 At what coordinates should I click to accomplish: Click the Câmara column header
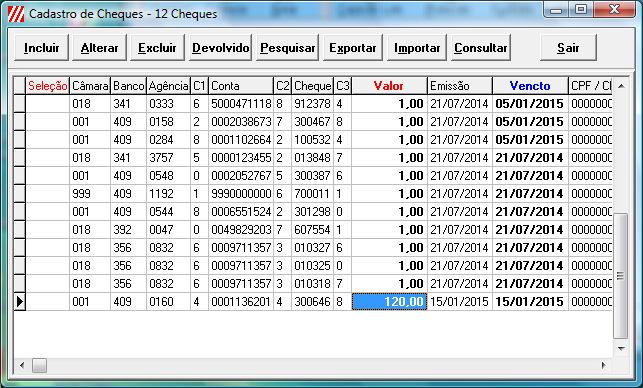pos(90,86)
